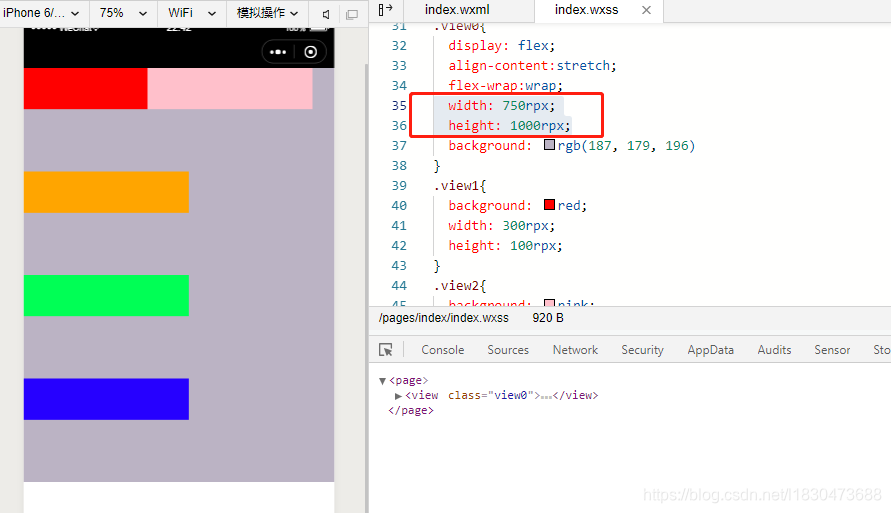Click the 'height: 100rpx;' code line
The width and height of the screenshot is (891, 513).
coord(505,245)
